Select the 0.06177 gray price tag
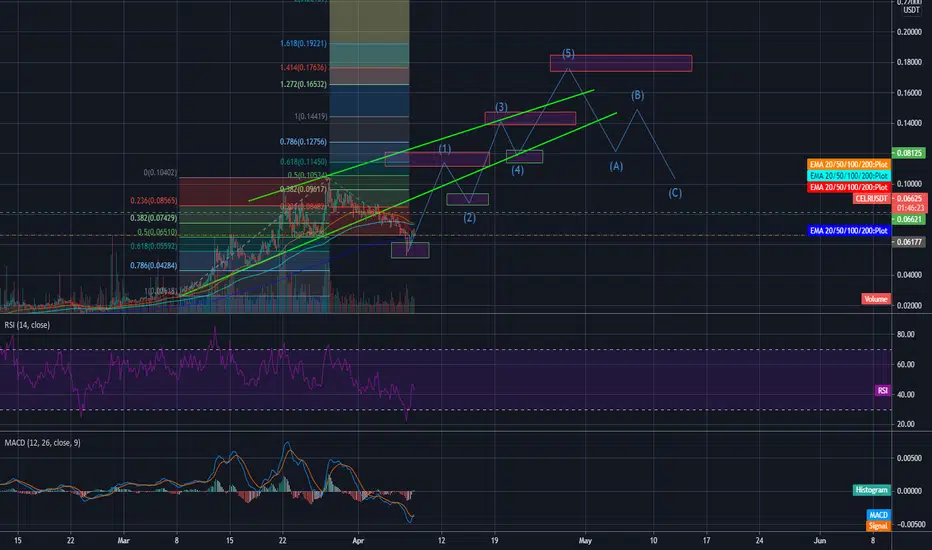This screenshot has height=550, width=932. coord(909,242)
